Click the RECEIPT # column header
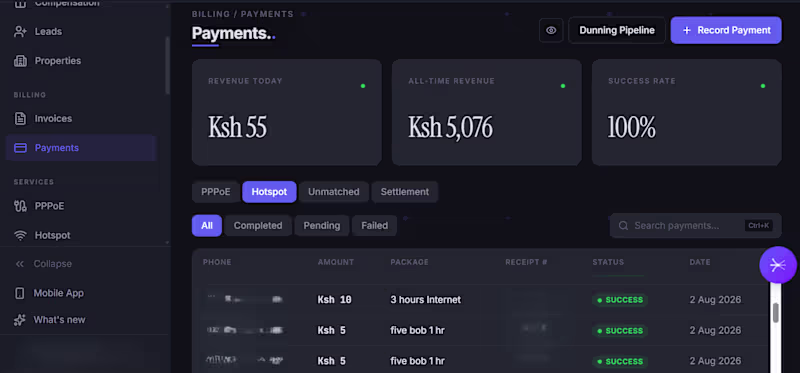The image size is (800, 373). point(527,262)
